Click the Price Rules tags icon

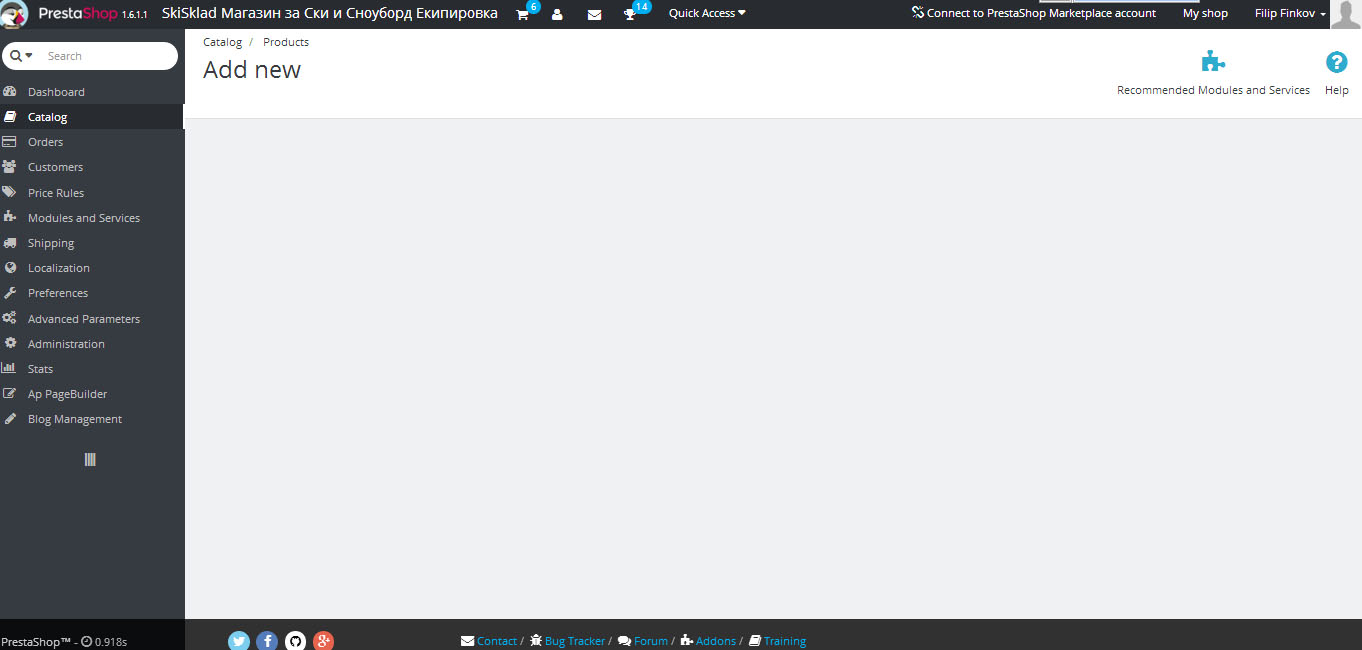click(x=9, y=192)
